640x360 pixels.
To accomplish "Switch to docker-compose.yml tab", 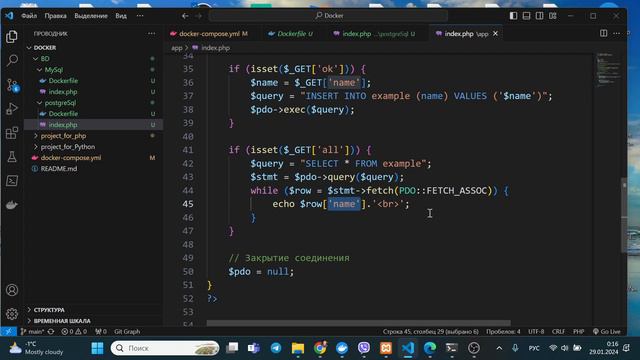I will pos(209,34).
